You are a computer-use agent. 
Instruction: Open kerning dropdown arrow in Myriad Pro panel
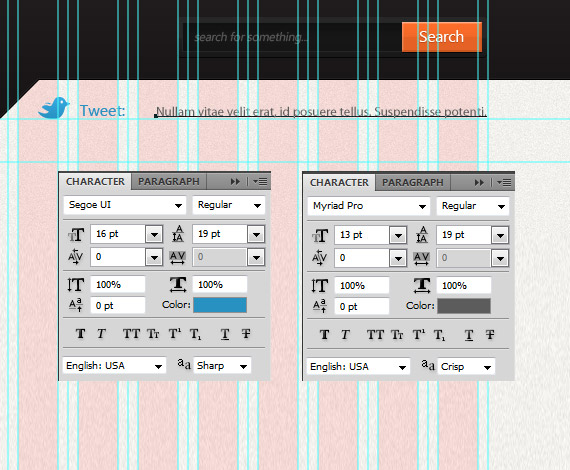pos(398,258)
